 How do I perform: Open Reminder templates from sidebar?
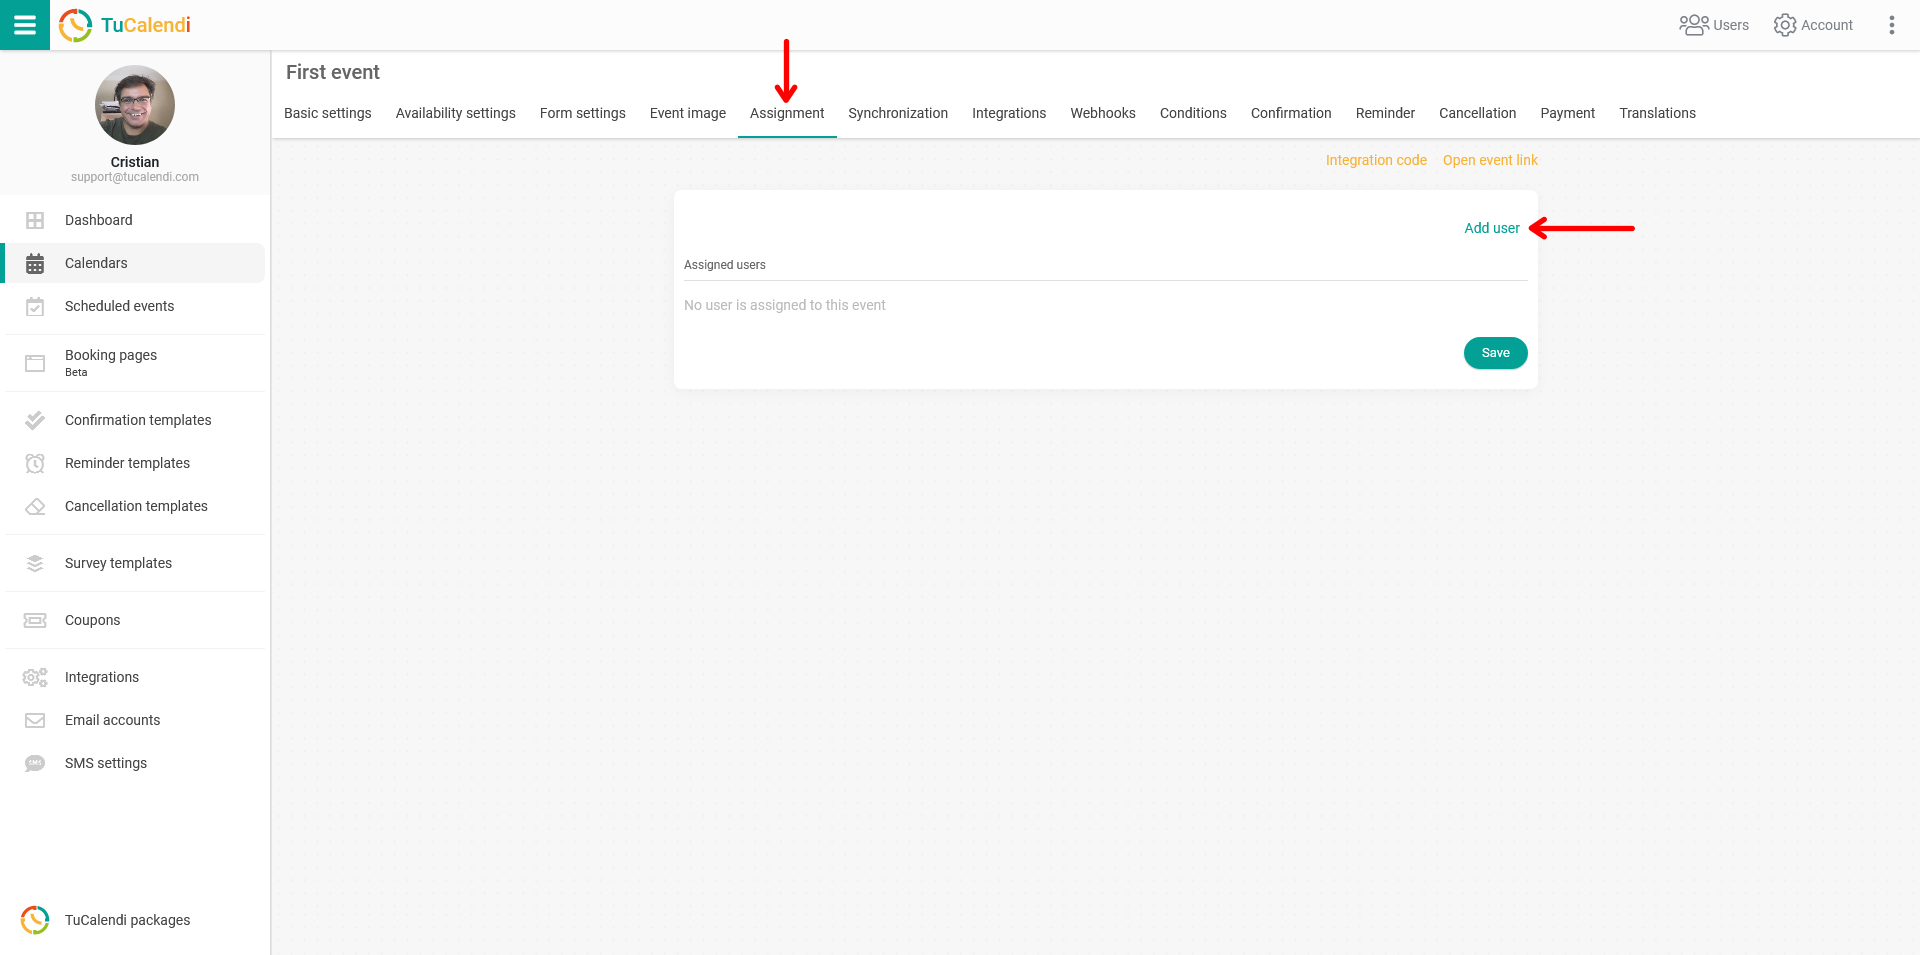pyautogui.click(x=35, y=463)
